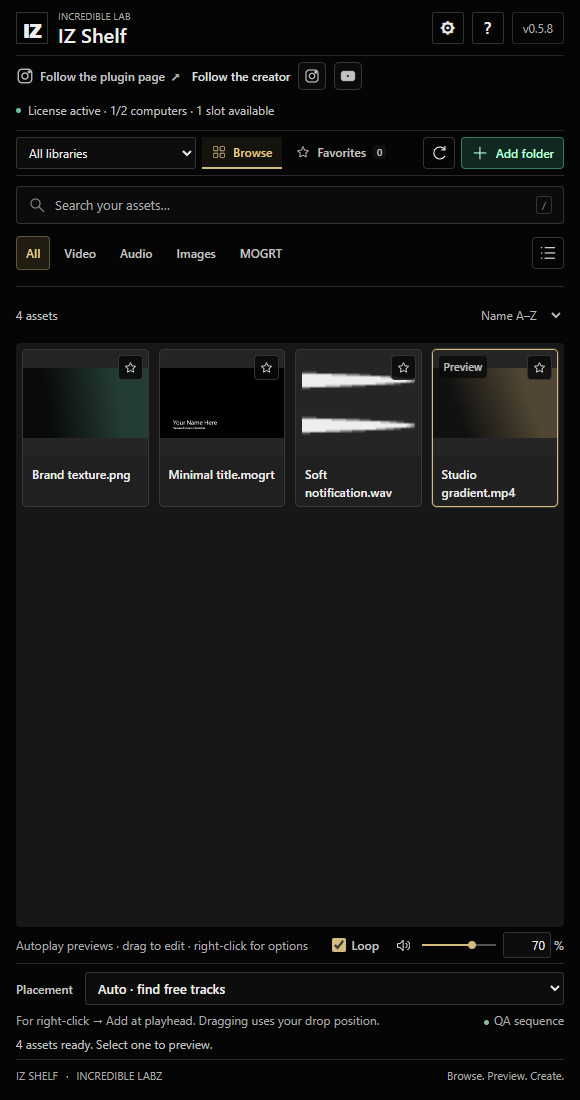Click the Brand texture.png file name

click(x=81, y=475)
